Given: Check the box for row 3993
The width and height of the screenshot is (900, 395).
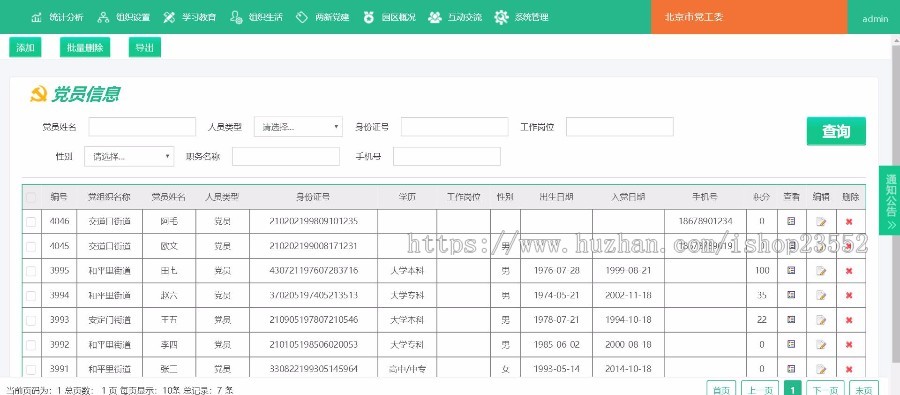Looking at the screenshot, I should point(31,320).
